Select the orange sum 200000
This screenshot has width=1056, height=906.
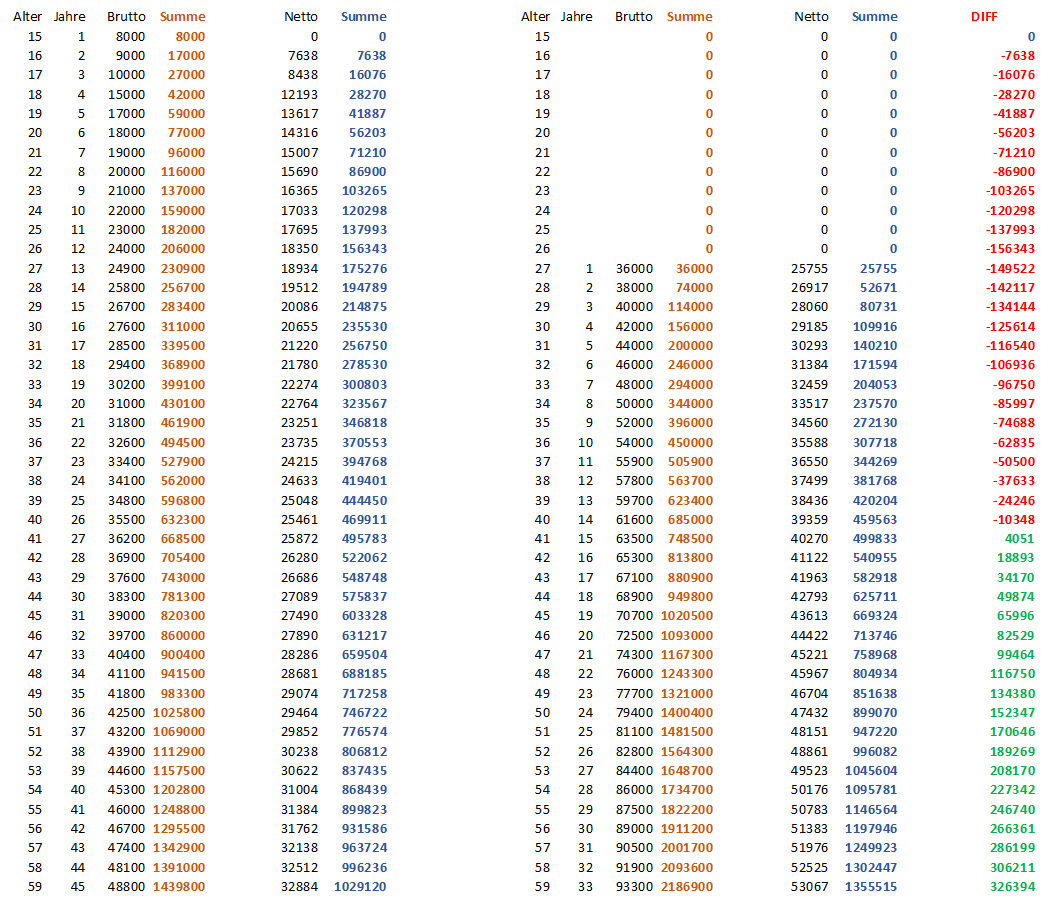click(690, 346)
